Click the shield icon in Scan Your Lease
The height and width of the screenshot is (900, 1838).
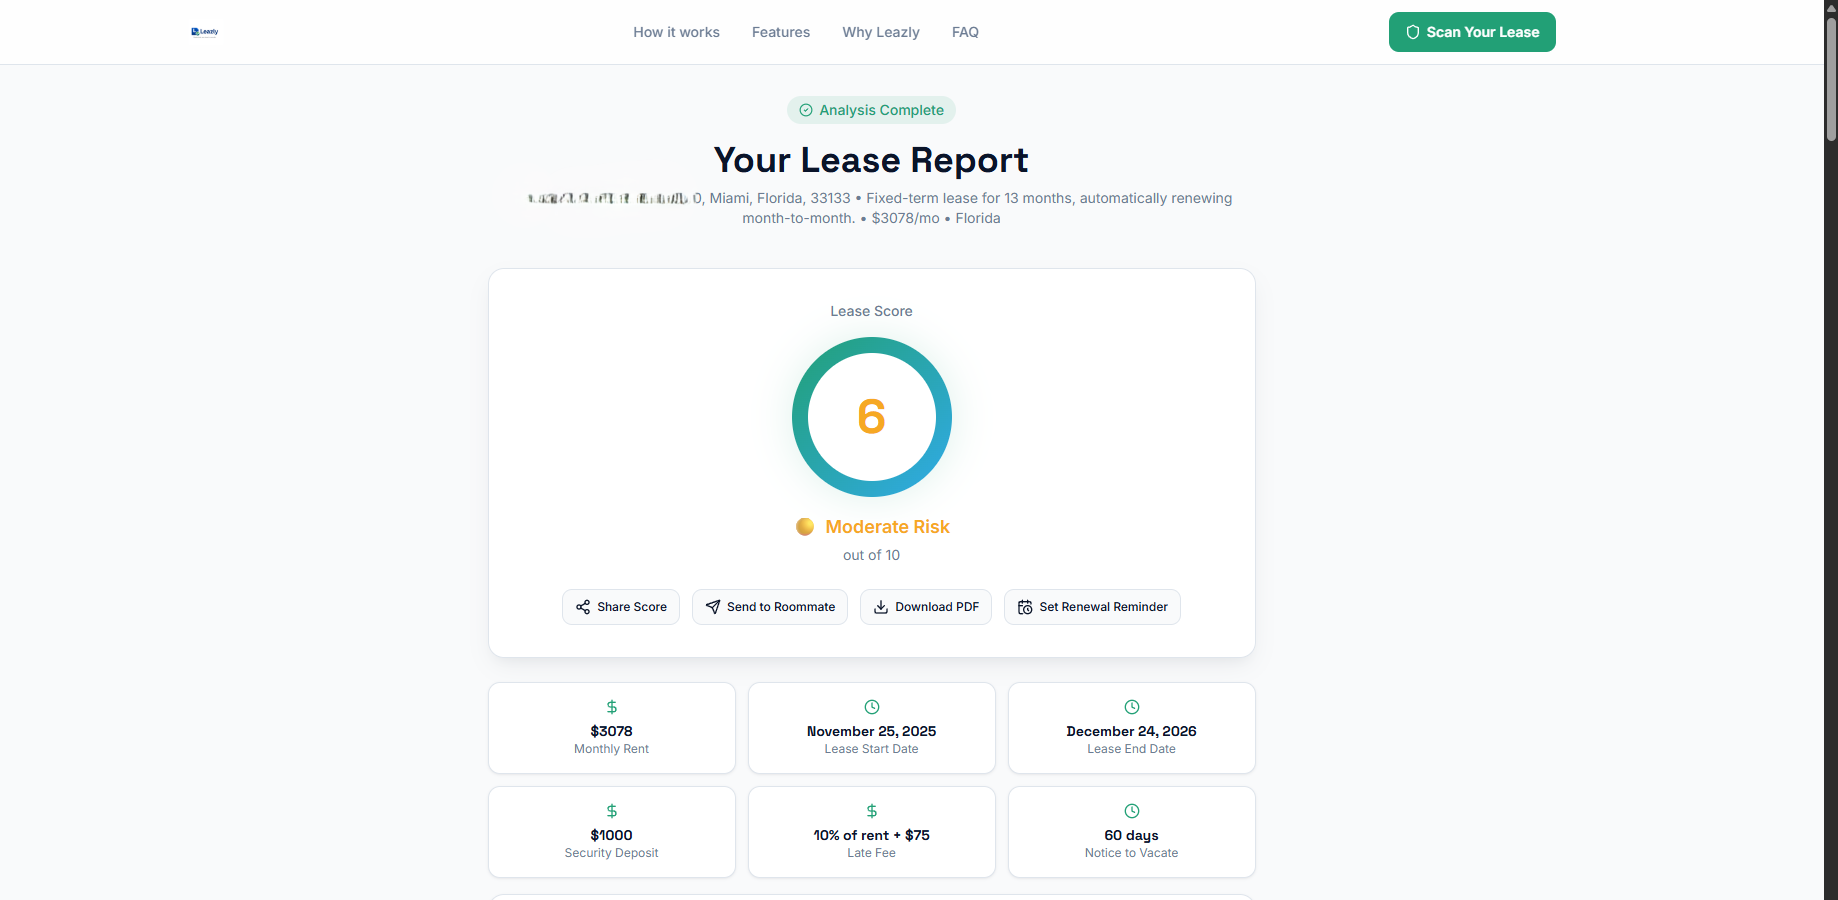pyautogui.click(x=1413, y=32)
